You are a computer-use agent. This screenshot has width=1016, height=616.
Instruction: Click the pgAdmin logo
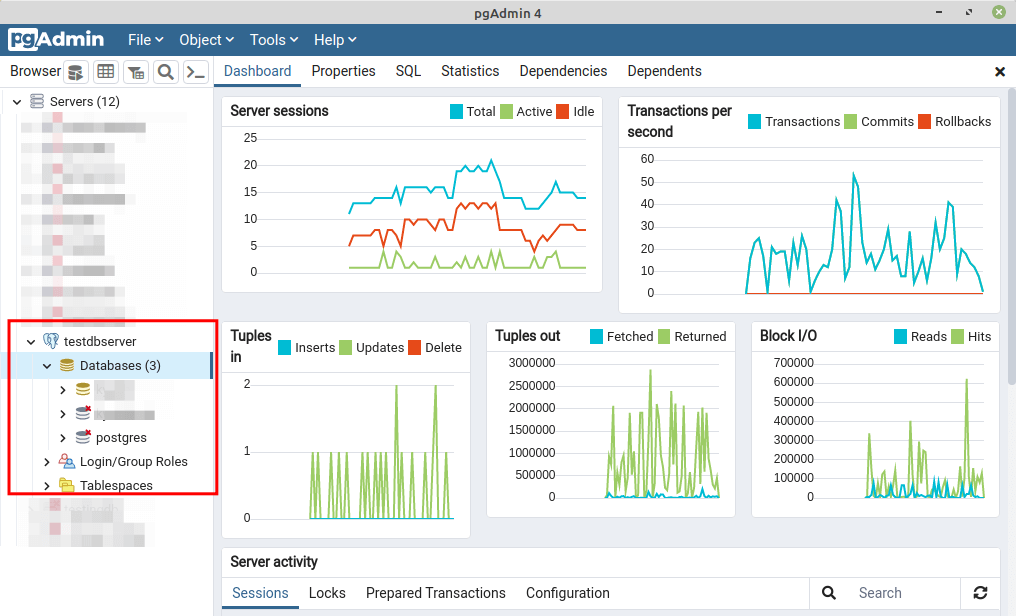[x=57, y=40]
